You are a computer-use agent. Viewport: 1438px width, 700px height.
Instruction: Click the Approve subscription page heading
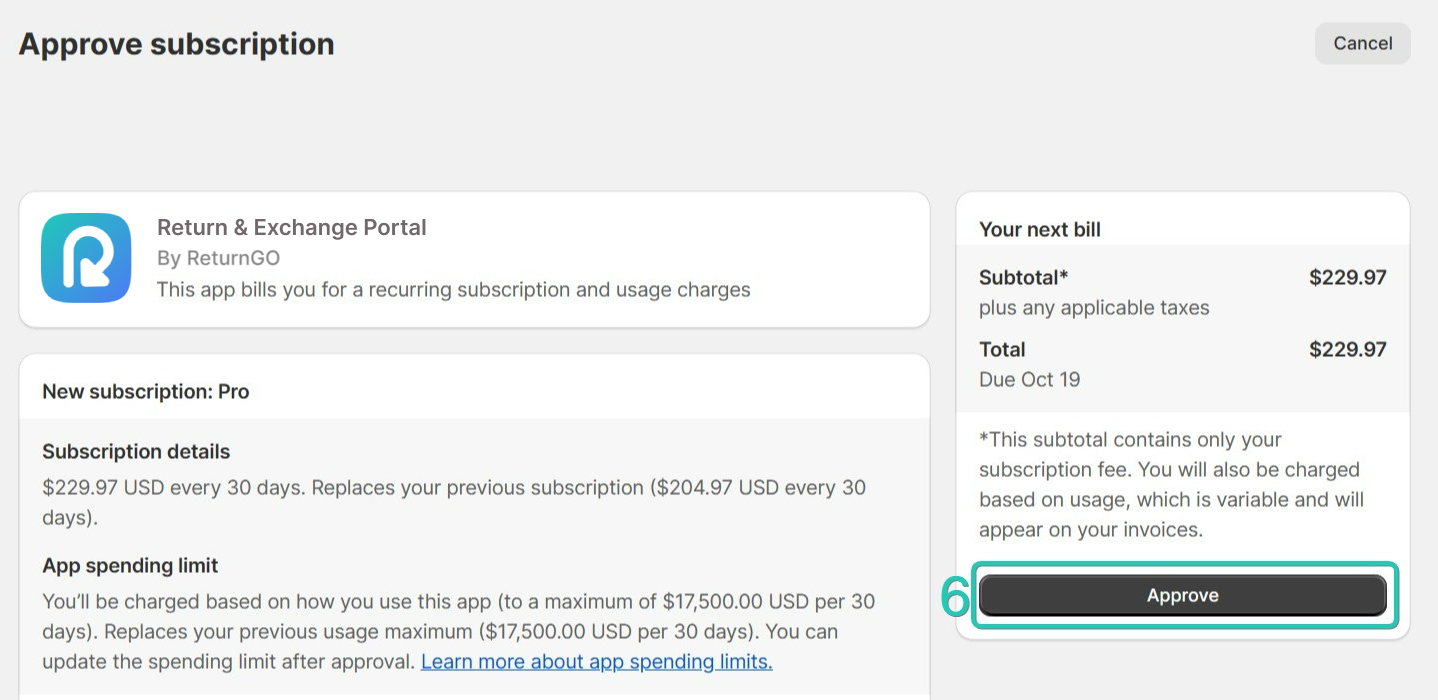(x=177, y=44)
